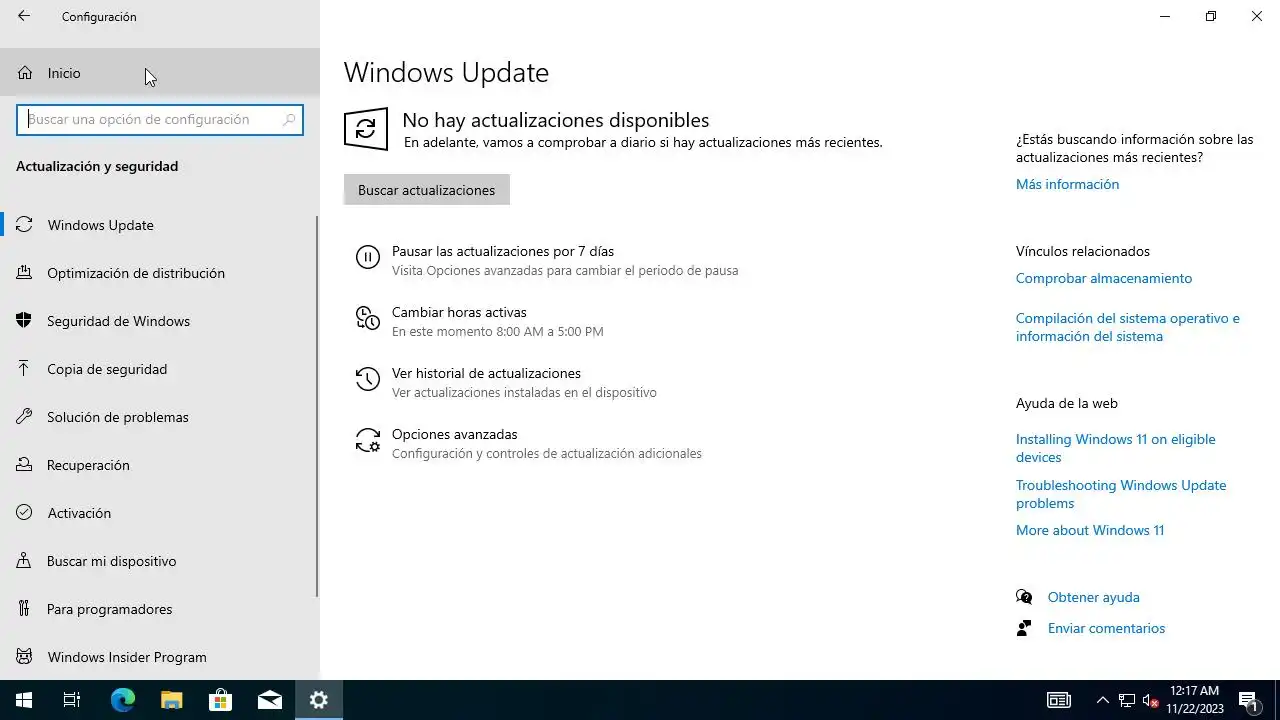1280x720 pixels.
Task: Open the Inicio home icon
Action: click(x=25, y=73)
